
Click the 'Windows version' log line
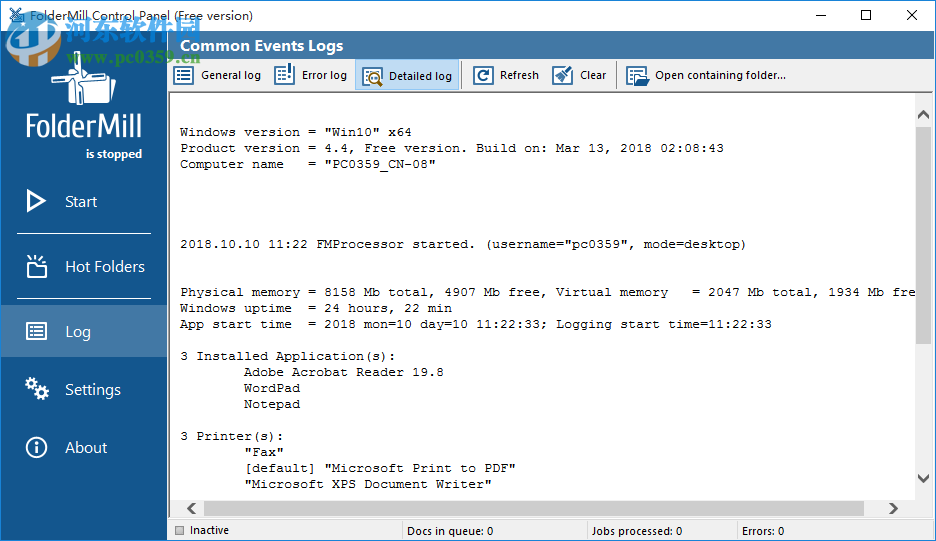pos(296,132)
